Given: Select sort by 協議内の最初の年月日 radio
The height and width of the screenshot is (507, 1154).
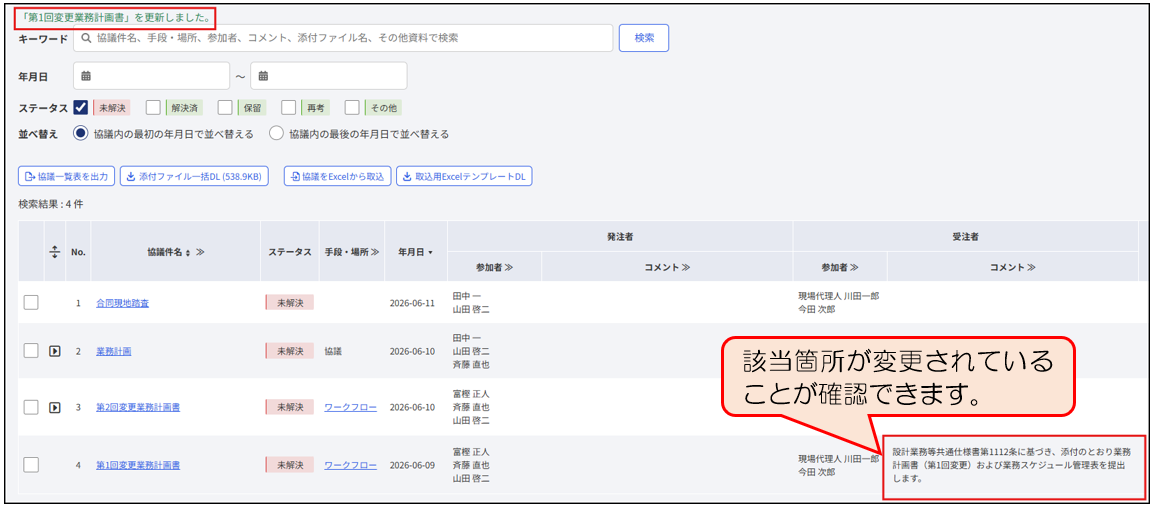Looking at the screenshot, I should (81, 134).
